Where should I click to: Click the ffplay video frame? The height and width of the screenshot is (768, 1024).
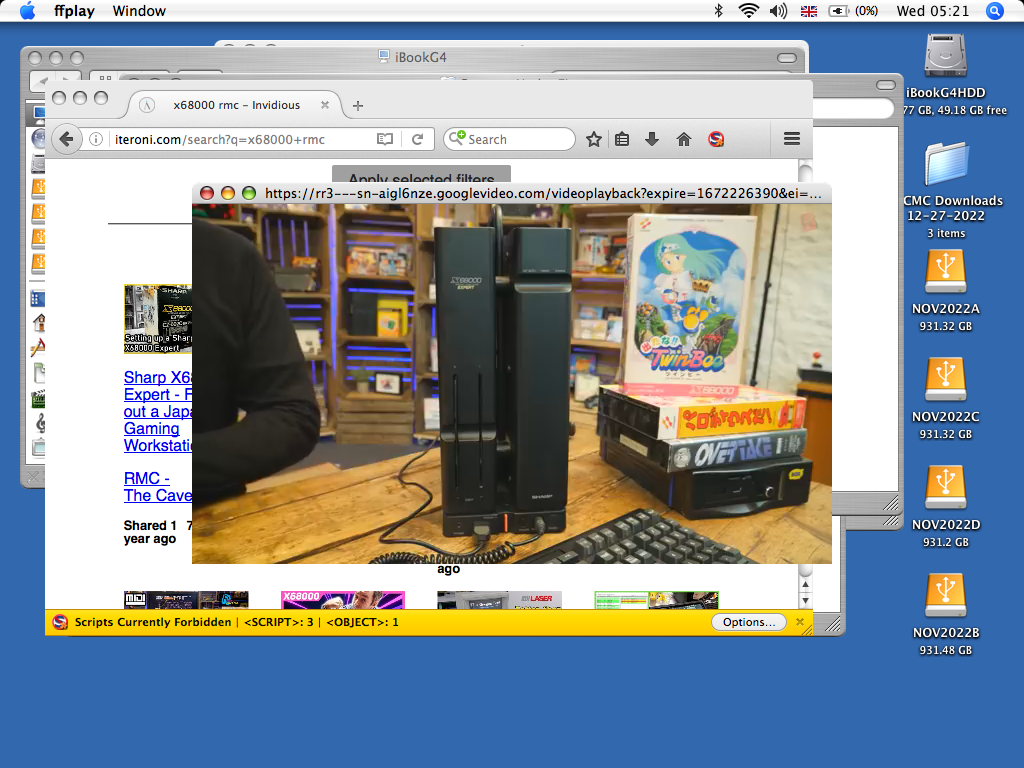click(x=511, y=383)
